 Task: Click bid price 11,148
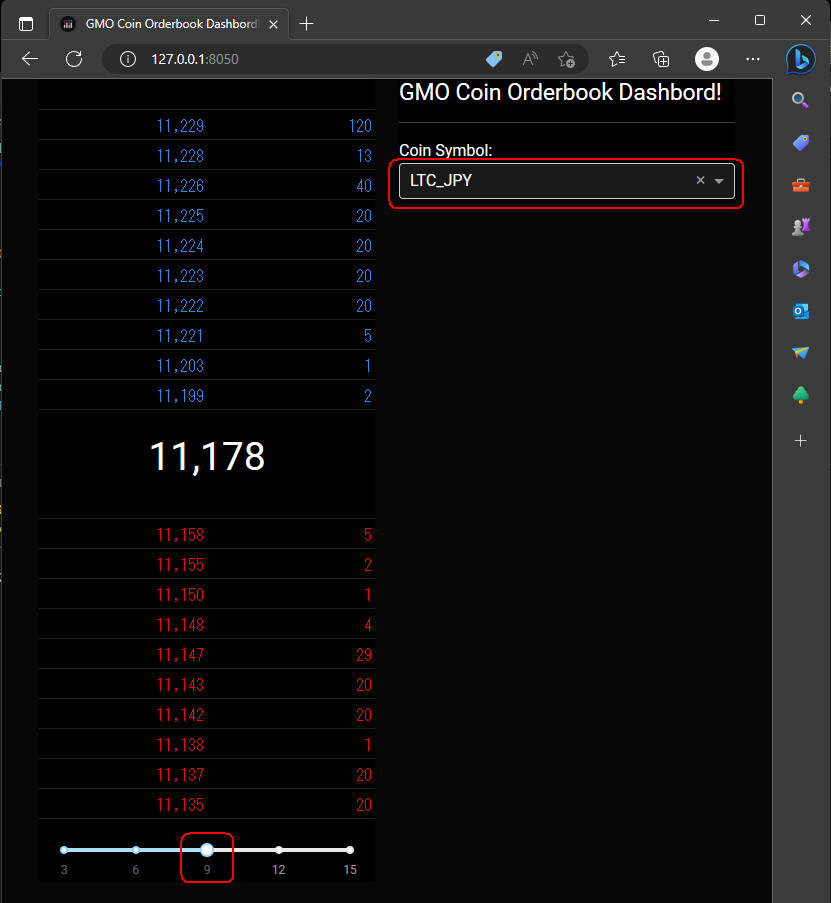[180, 625]
